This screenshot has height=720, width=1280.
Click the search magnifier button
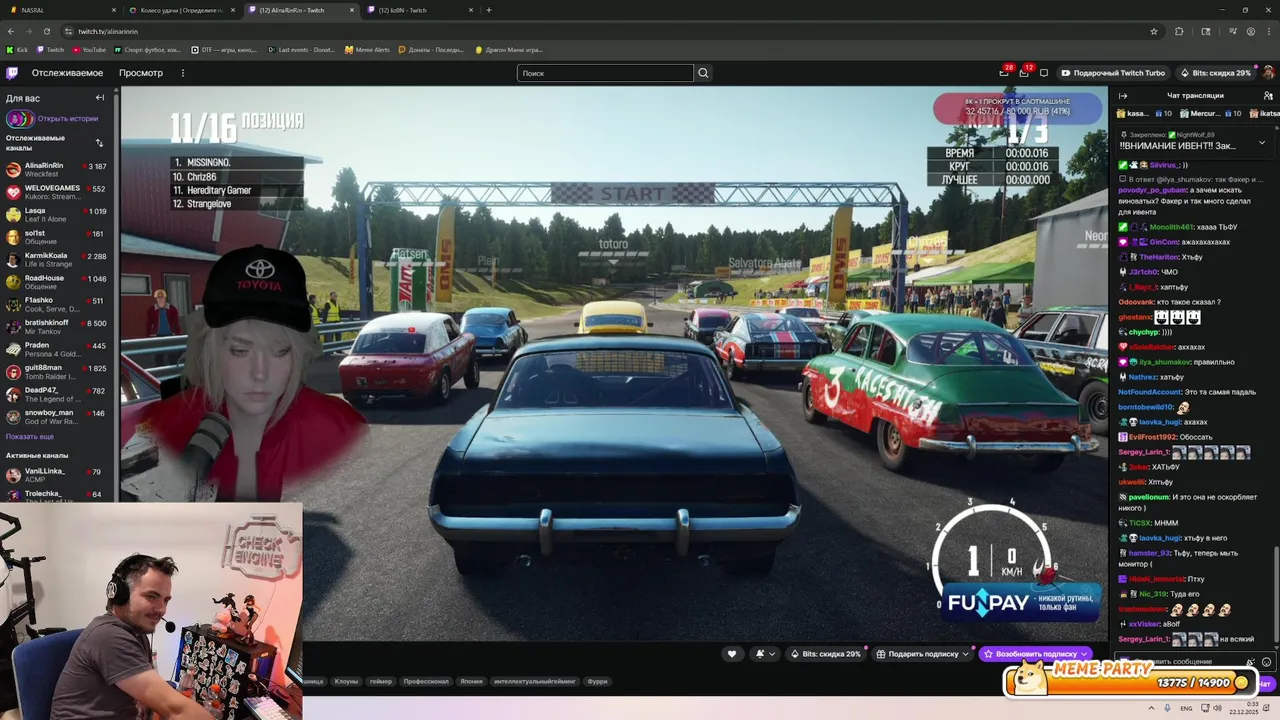703,73
